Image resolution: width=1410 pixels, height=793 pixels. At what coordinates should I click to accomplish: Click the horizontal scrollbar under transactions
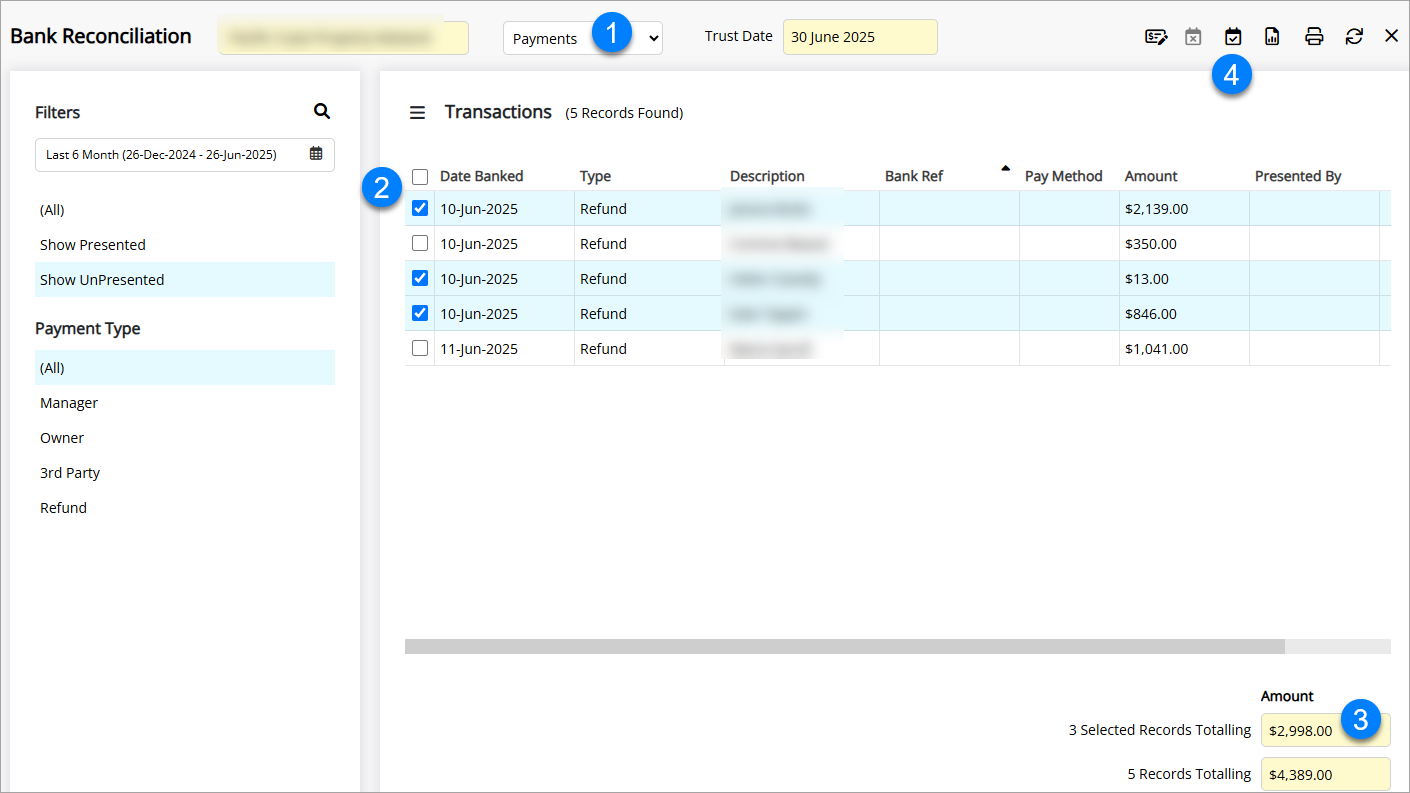844,647
